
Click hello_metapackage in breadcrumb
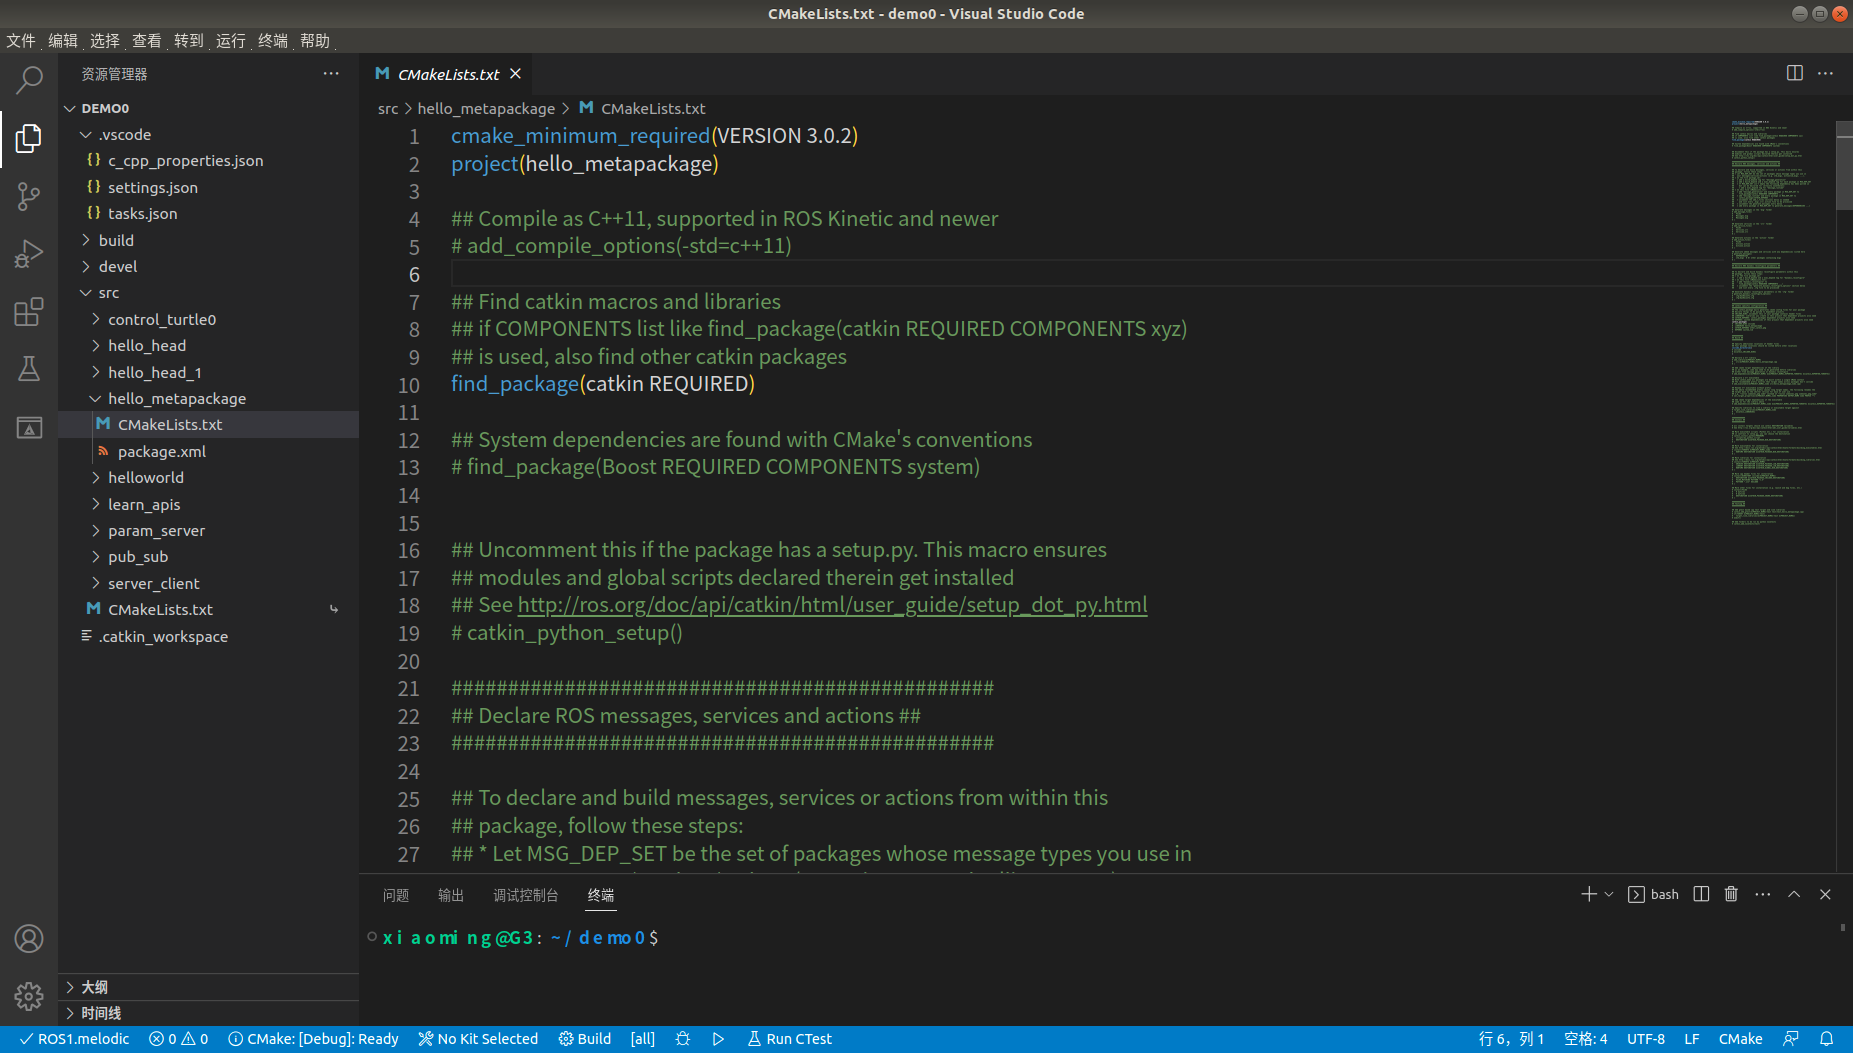[486, 108]
